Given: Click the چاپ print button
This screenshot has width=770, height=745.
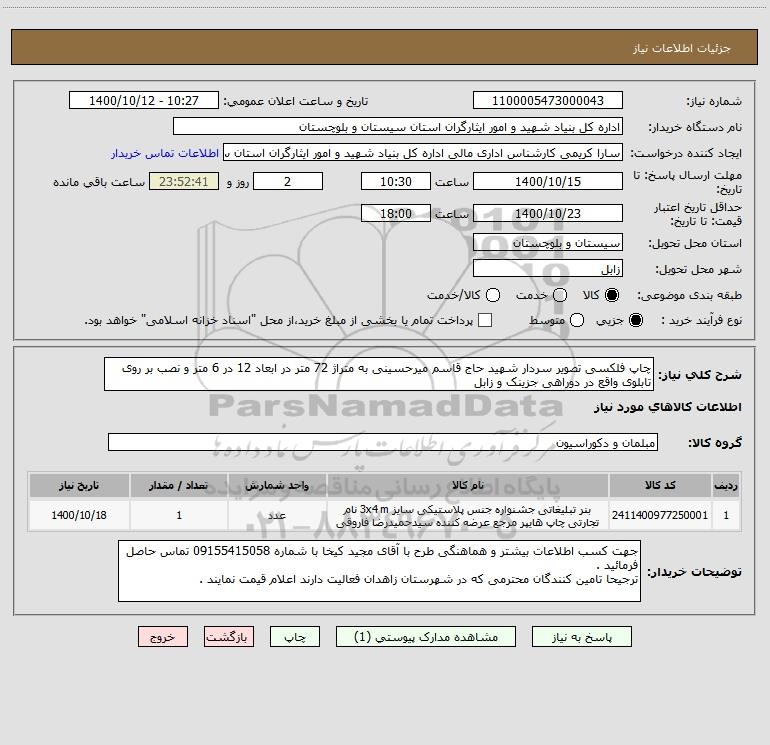Looking at the screenshot, I should pos(295,637).
